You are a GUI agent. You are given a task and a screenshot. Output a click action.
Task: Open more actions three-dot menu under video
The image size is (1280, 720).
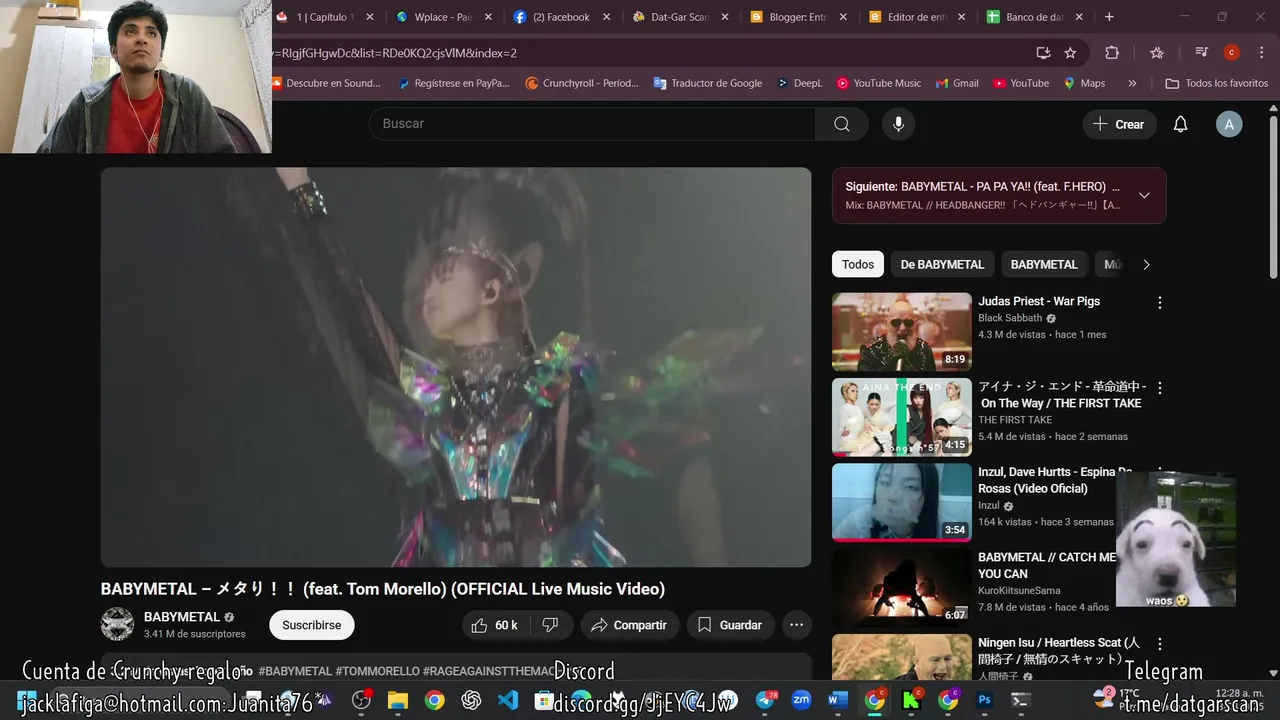pos(796,625)
